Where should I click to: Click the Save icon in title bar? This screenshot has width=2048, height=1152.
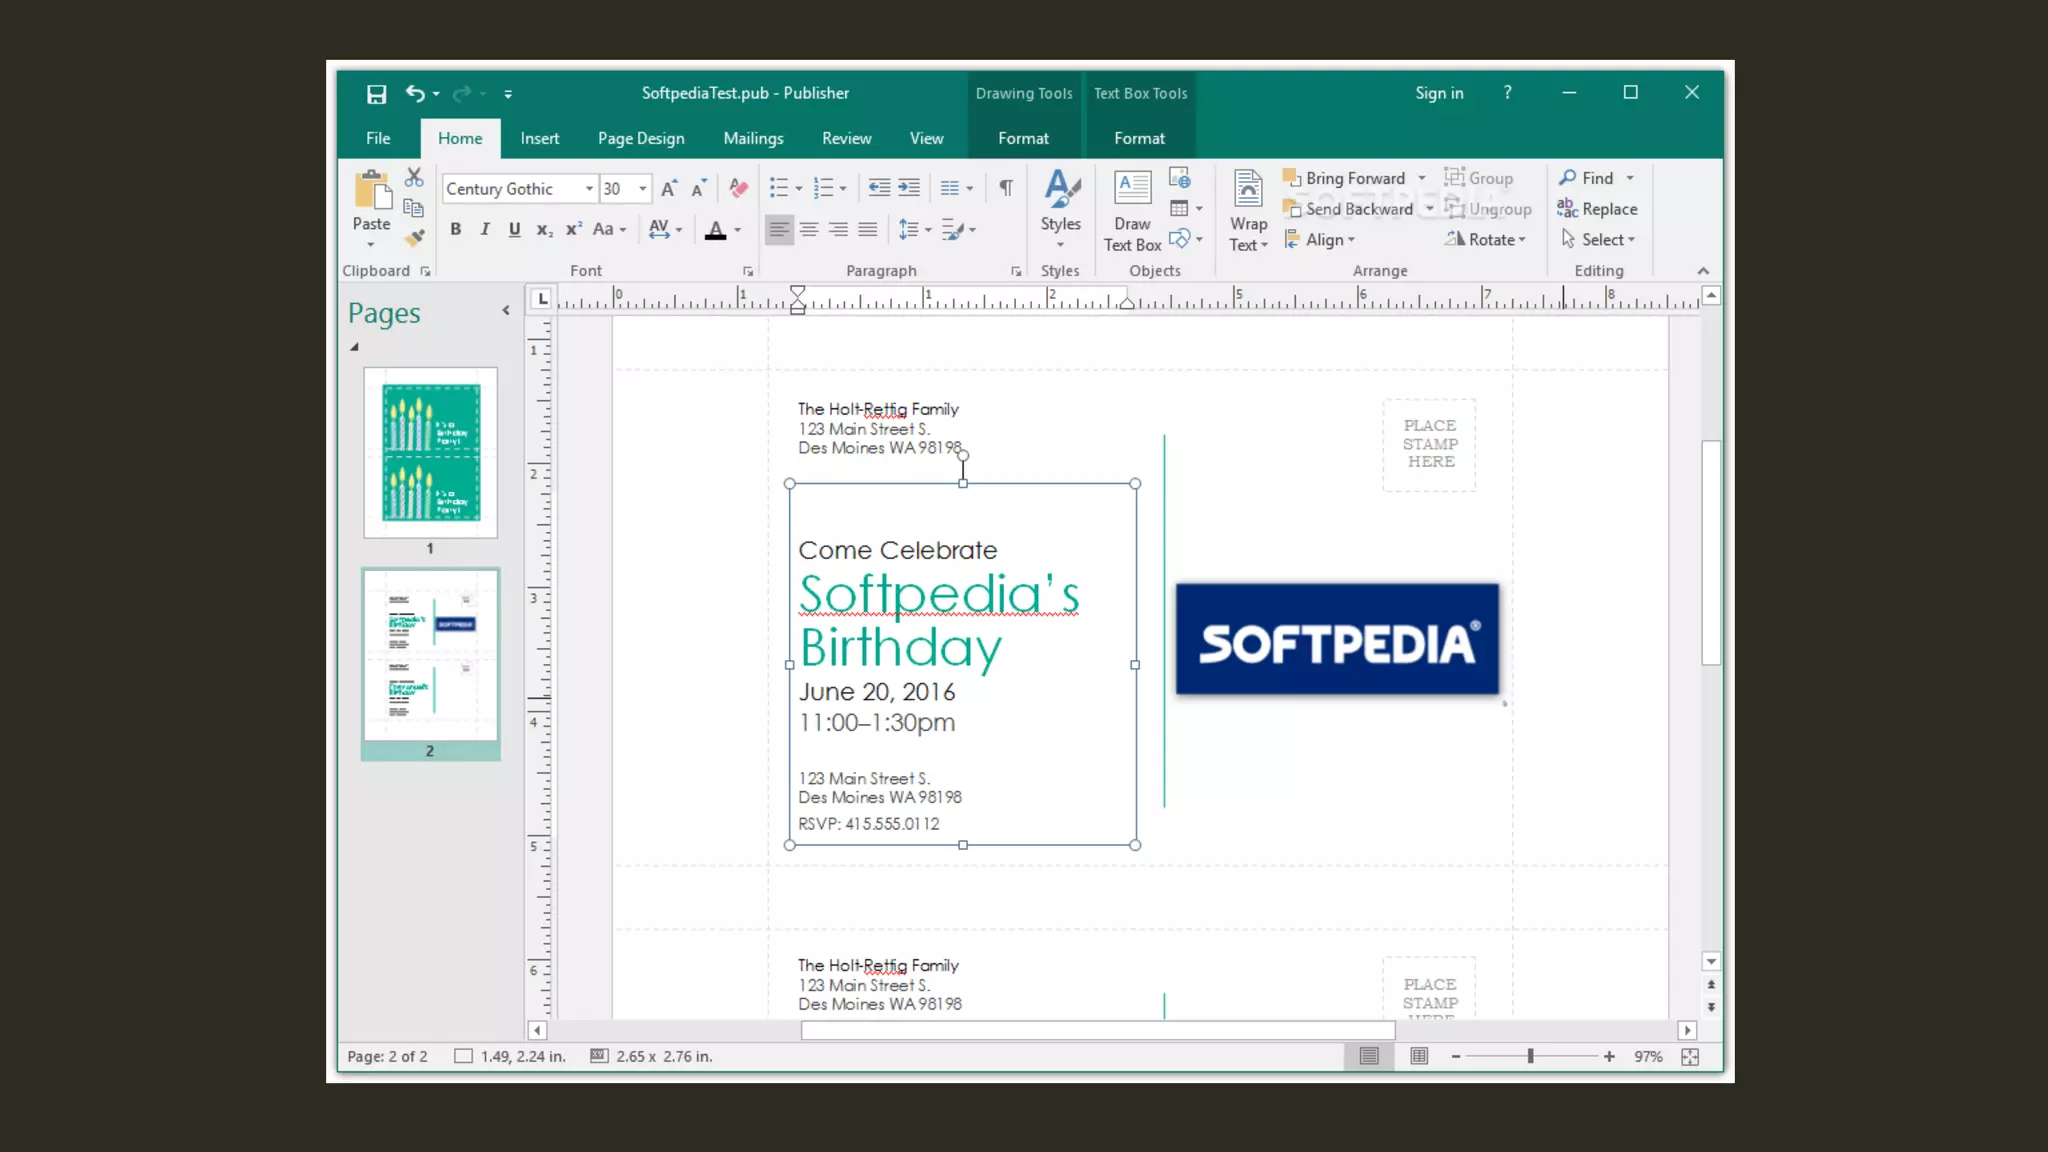click(x=376, y=93)
